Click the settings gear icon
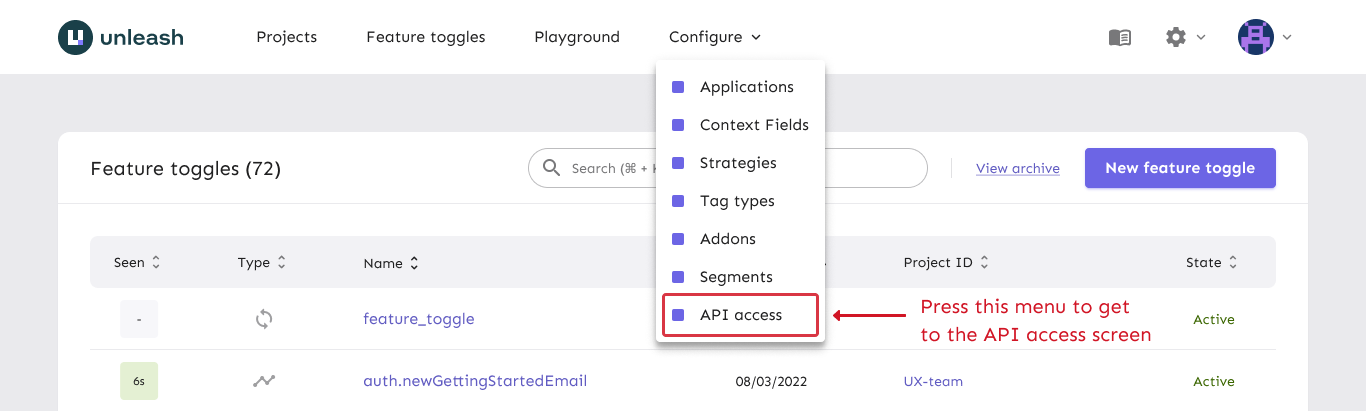The image size is (1366, 411). coord(1176,37)
